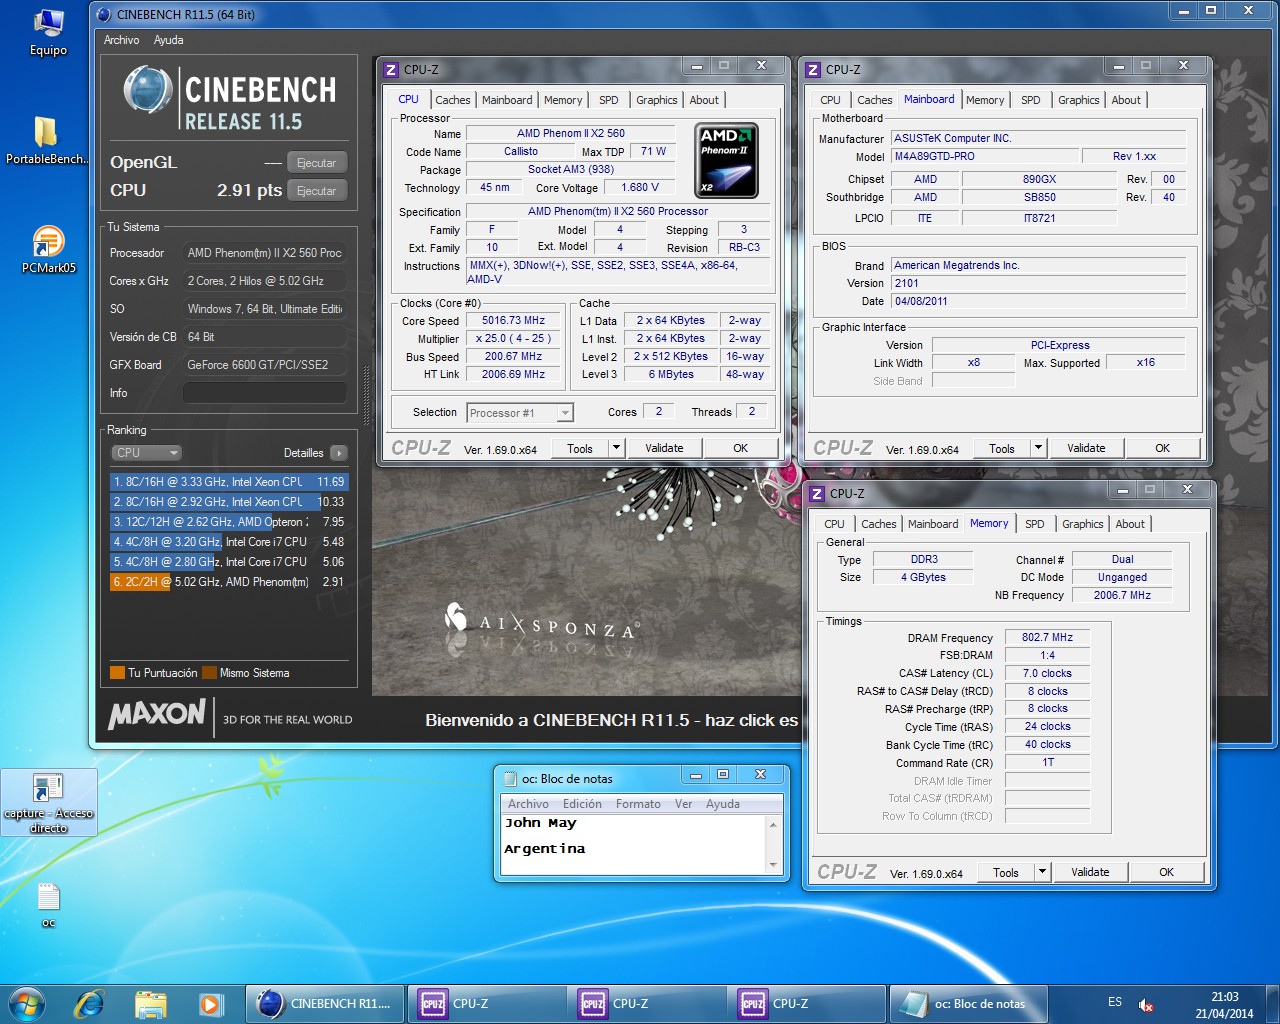Open Edición menu in Notepad
Image resolution: width=1280 pixels, height=1024 pixels.
[582, 804]
